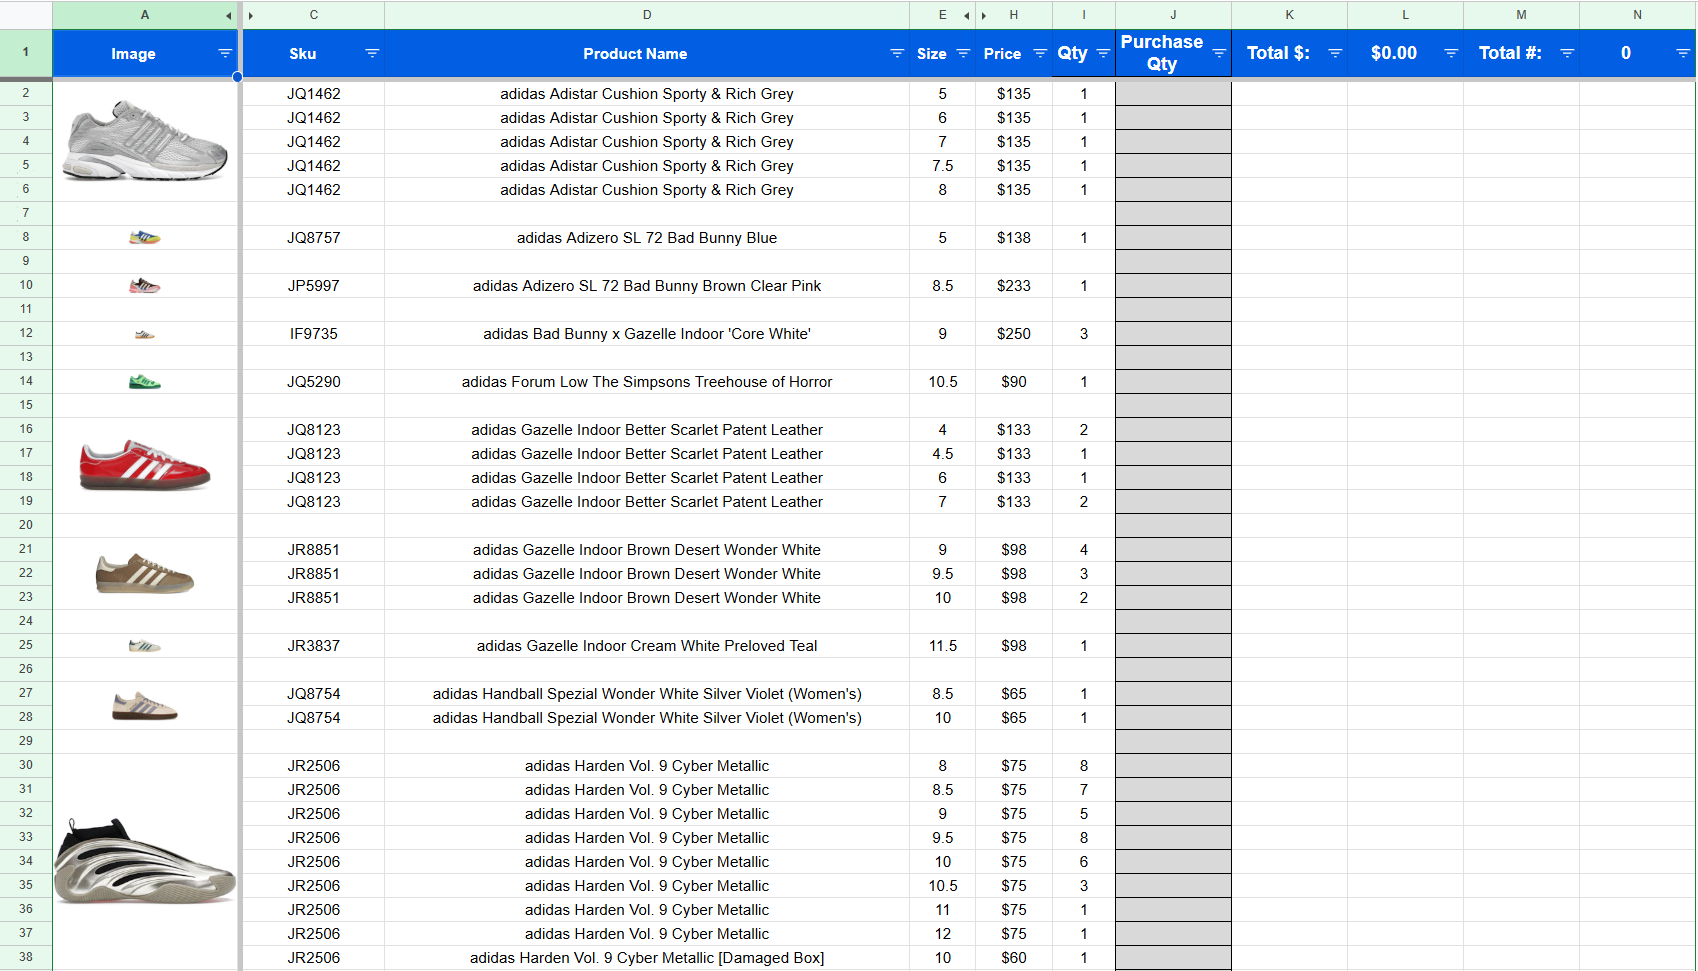
Task: Select row 12 header
Action: click(26, 333)
